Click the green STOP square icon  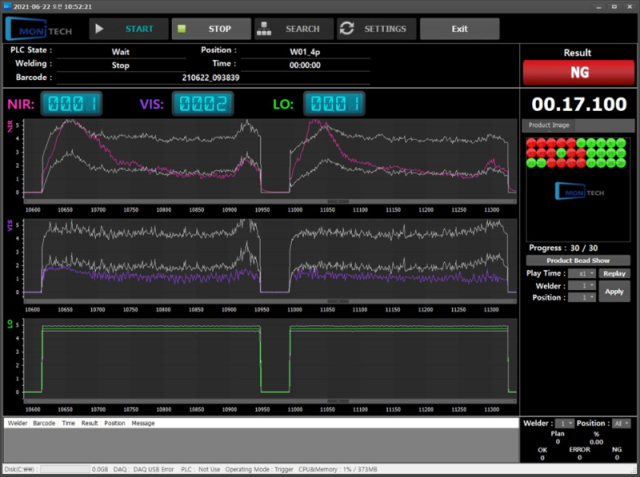tap(183, 29)
